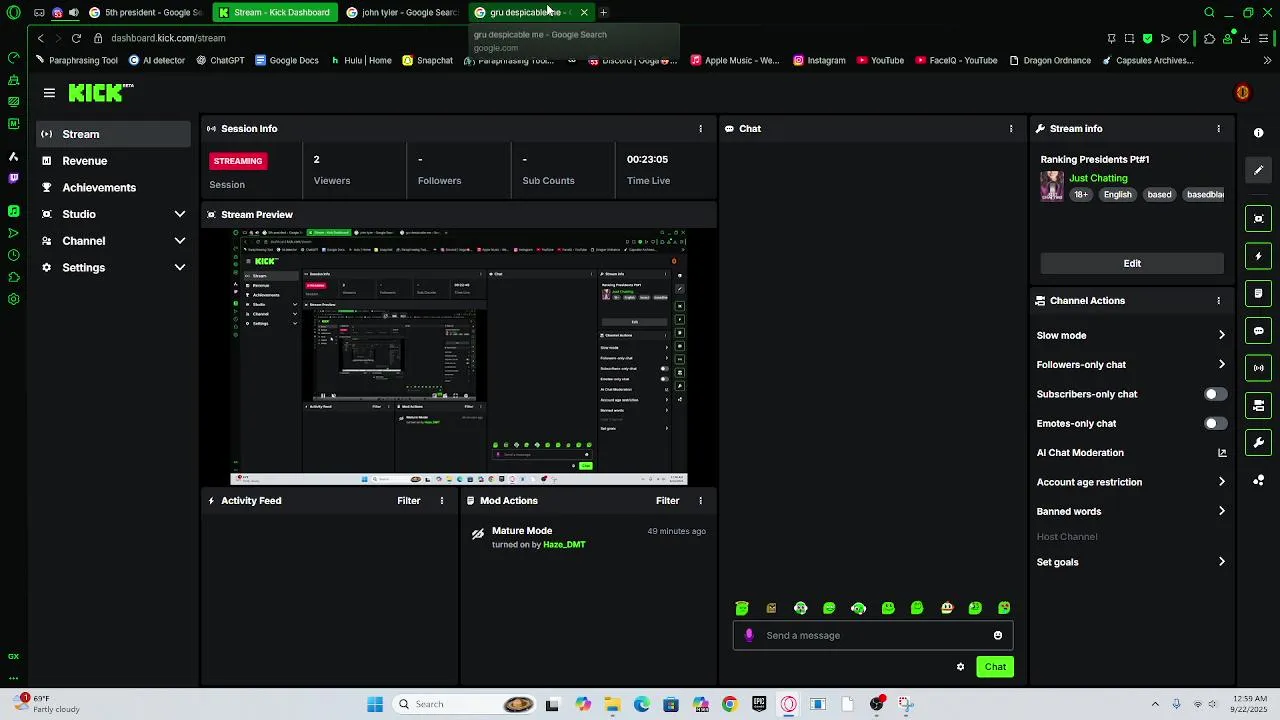Open Activity Feed Filter dropdown
This screenshot has height=720, width=1280.
(x=408, y=501)
